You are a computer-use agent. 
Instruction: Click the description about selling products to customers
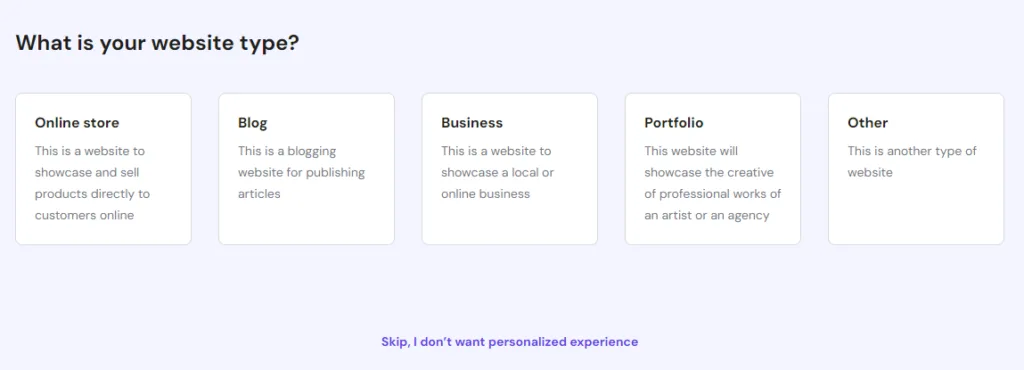pyautogui.click(x=92, y=183)
